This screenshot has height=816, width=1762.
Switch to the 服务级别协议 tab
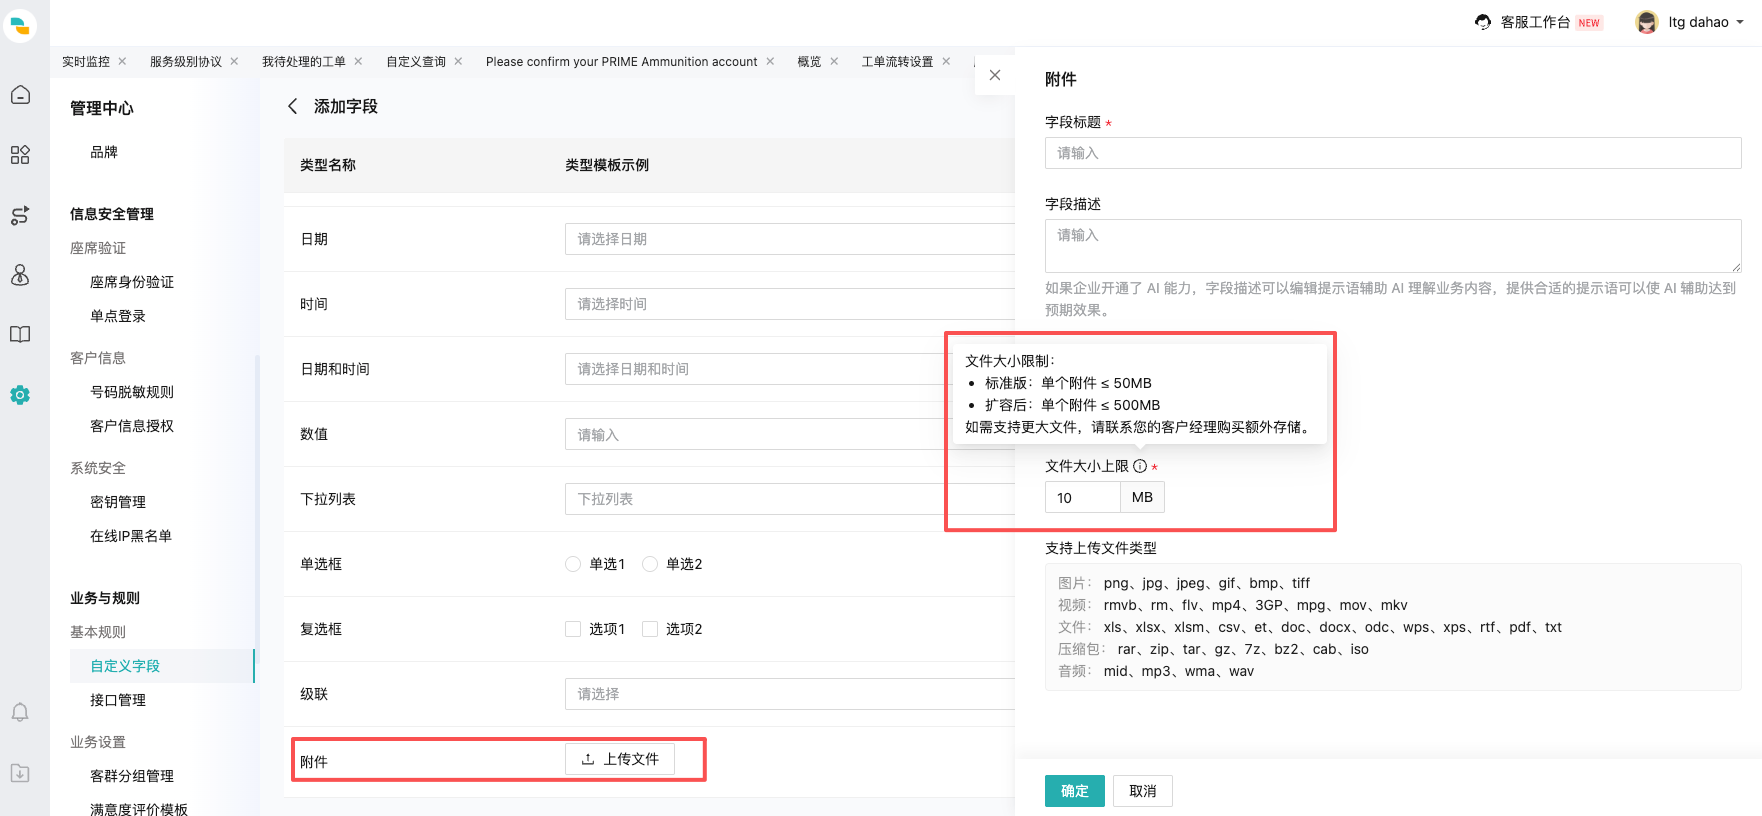186,62
